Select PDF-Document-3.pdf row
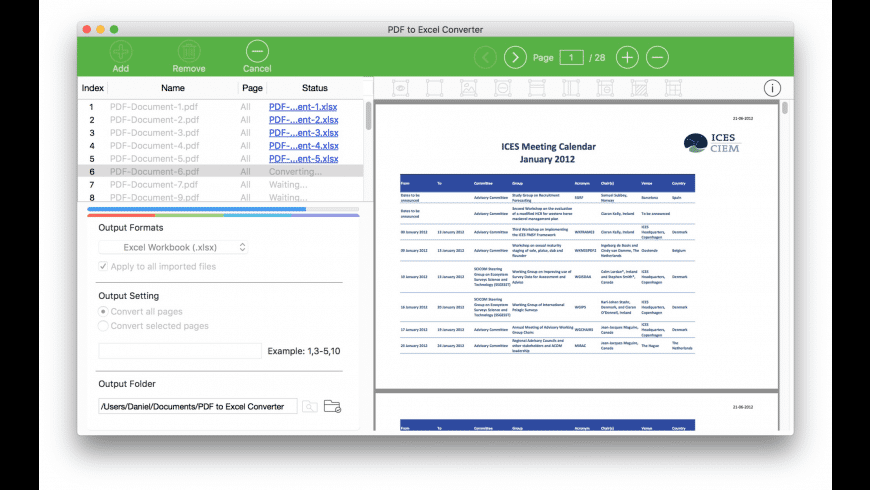 pos(221,133)
